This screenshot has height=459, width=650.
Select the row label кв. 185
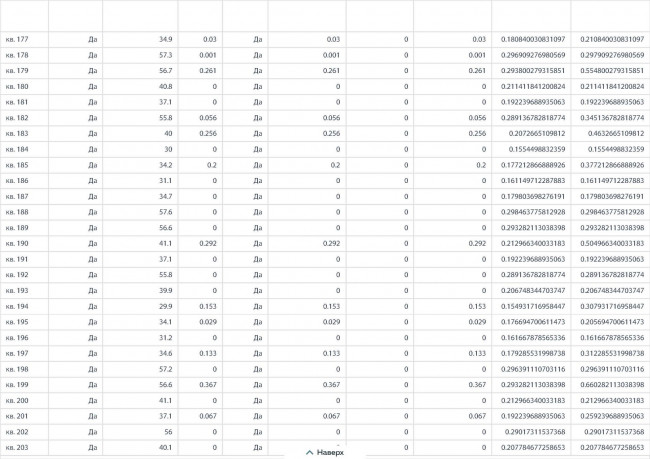pyautogui.click(x=17, y=165)
